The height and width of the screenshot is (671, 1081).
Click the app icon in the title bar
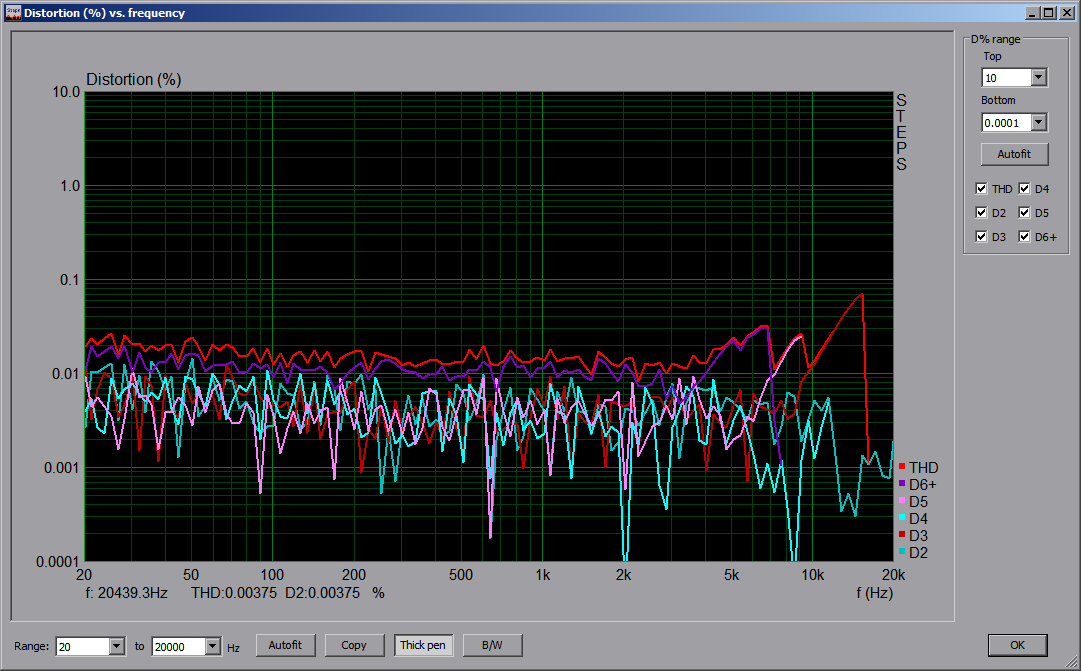click(x=13, y=13)
